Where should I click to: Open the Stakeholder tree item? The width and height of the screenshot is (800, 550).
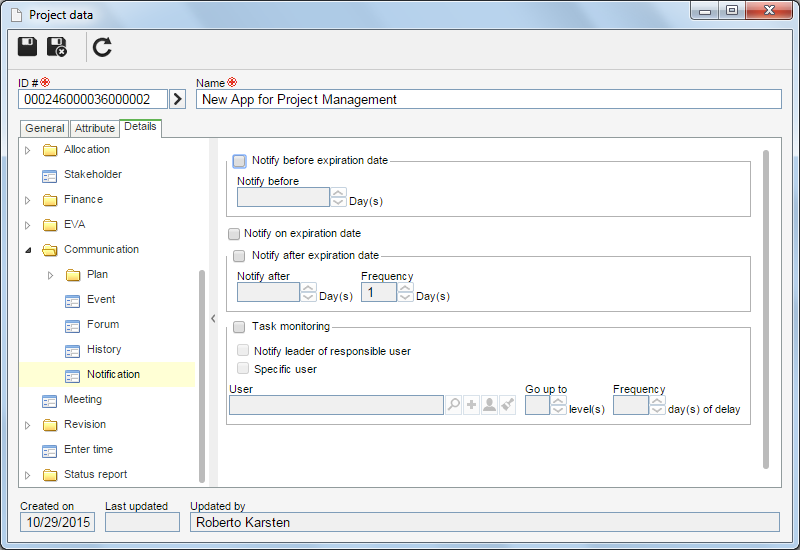(93, 174)
